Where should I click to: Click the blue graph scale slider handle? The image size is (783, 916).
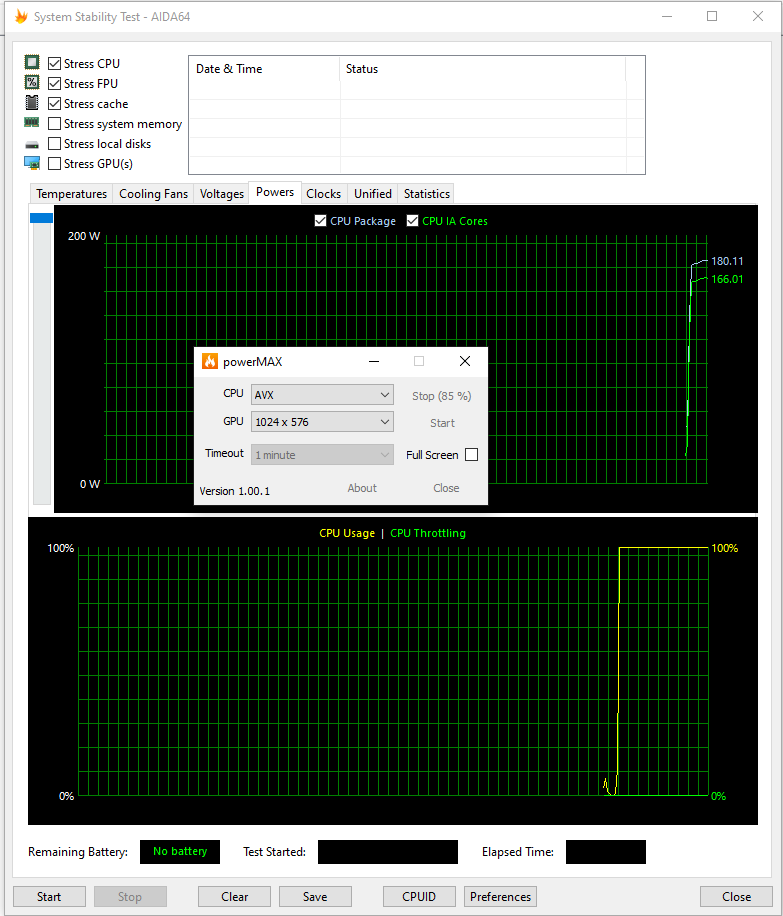[x=41, y=218]
